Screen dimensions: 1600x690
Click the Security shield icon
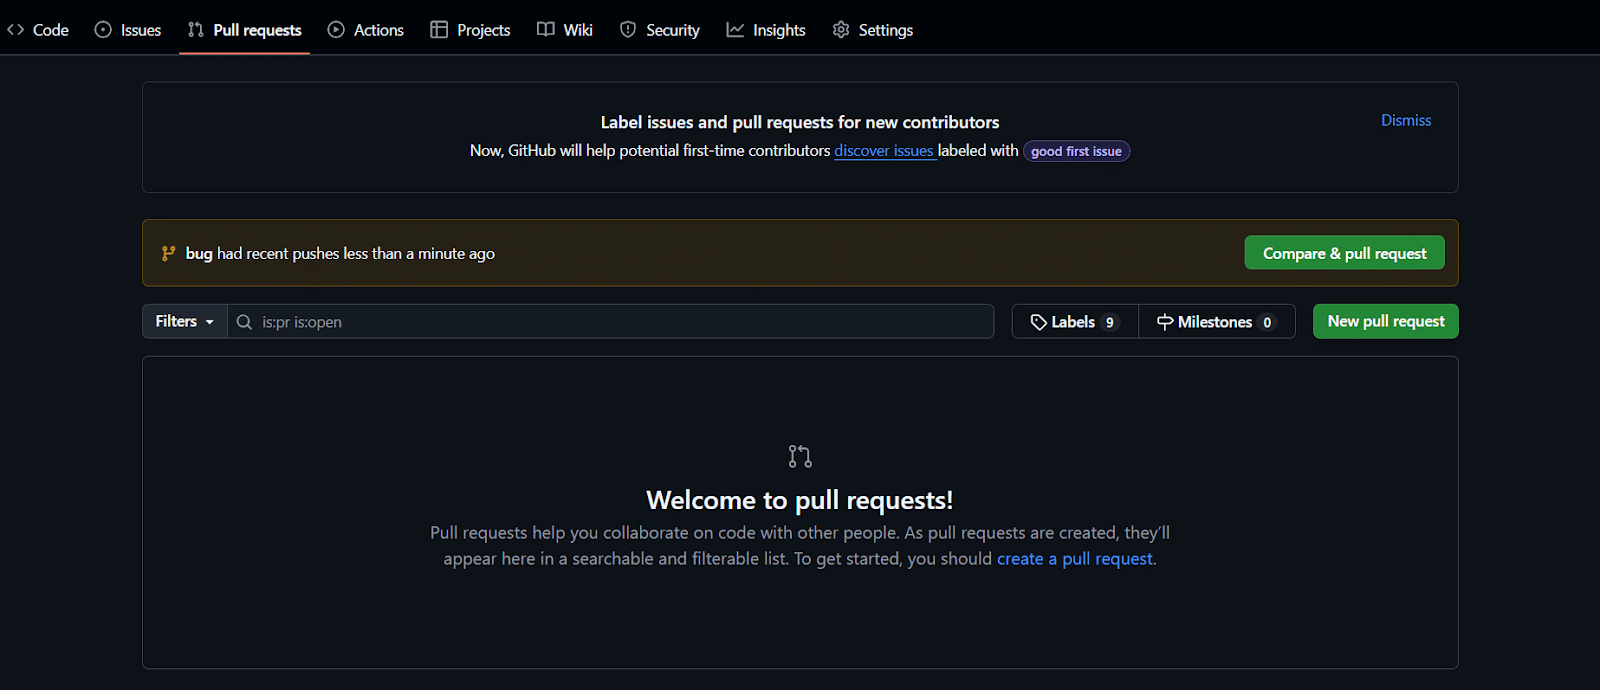click(628, 30)
